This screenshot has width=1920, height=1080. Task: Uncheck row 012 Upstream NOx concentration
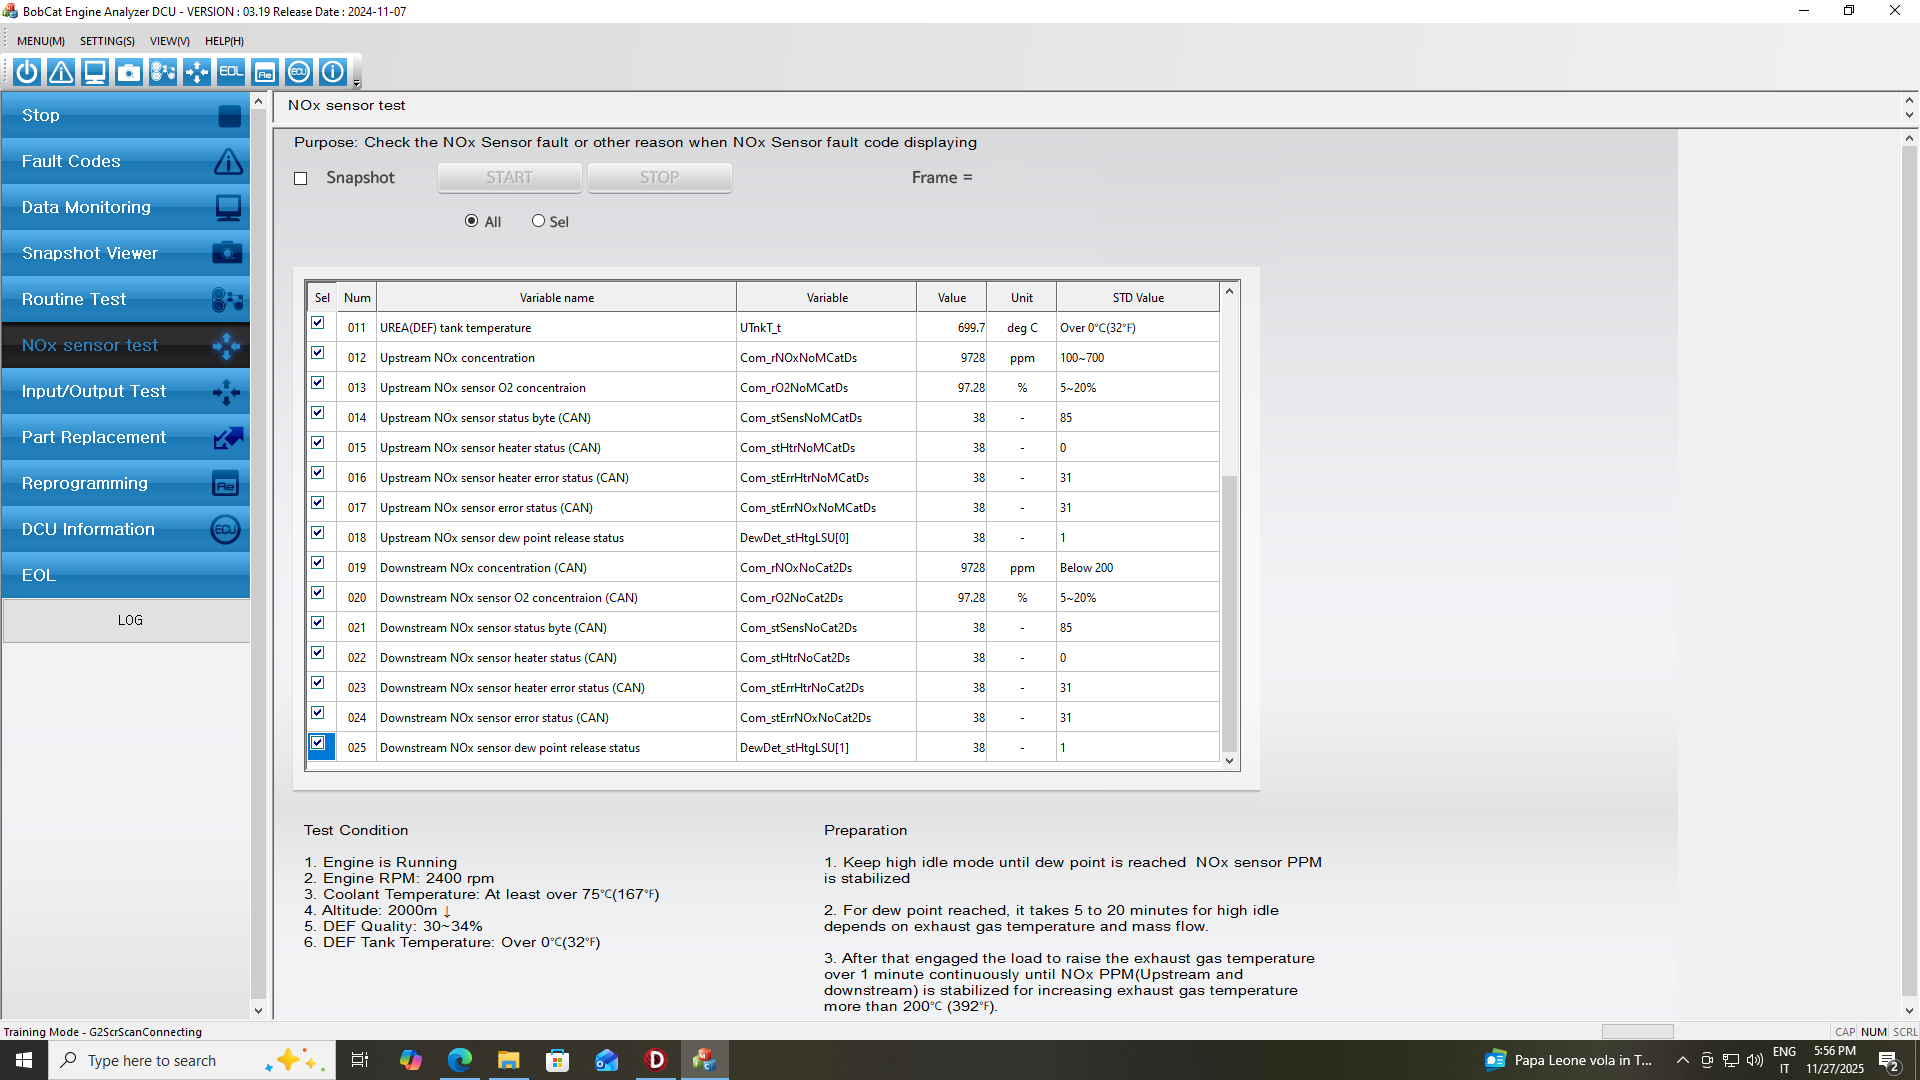click(x=318, y=353)
